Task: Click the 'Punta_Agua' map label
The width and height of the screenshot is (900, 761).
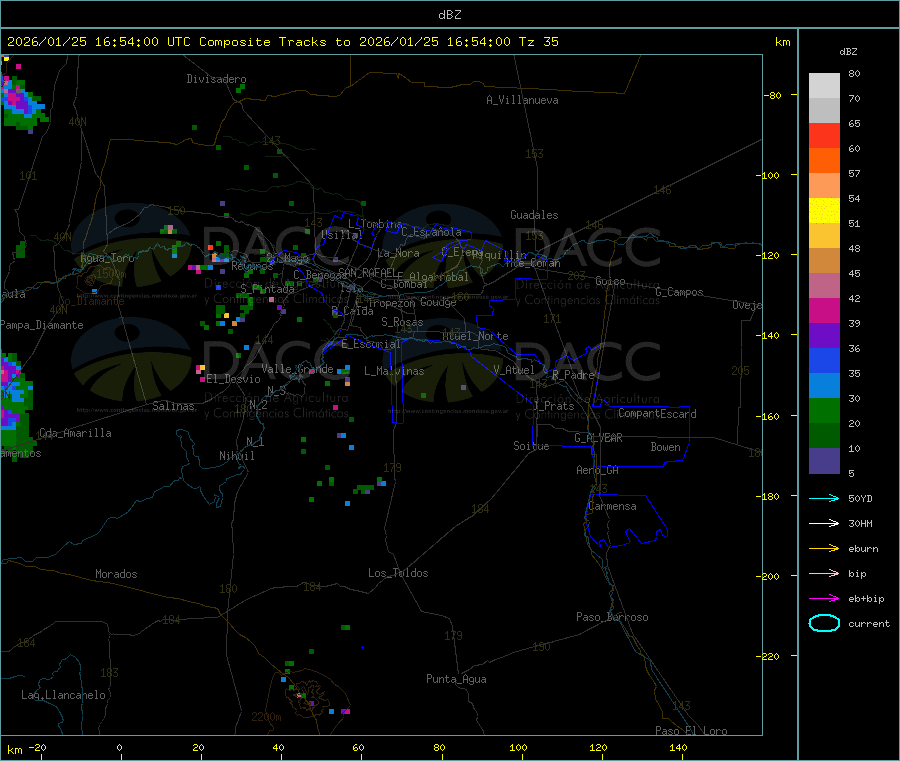Action: pos(456,679)
